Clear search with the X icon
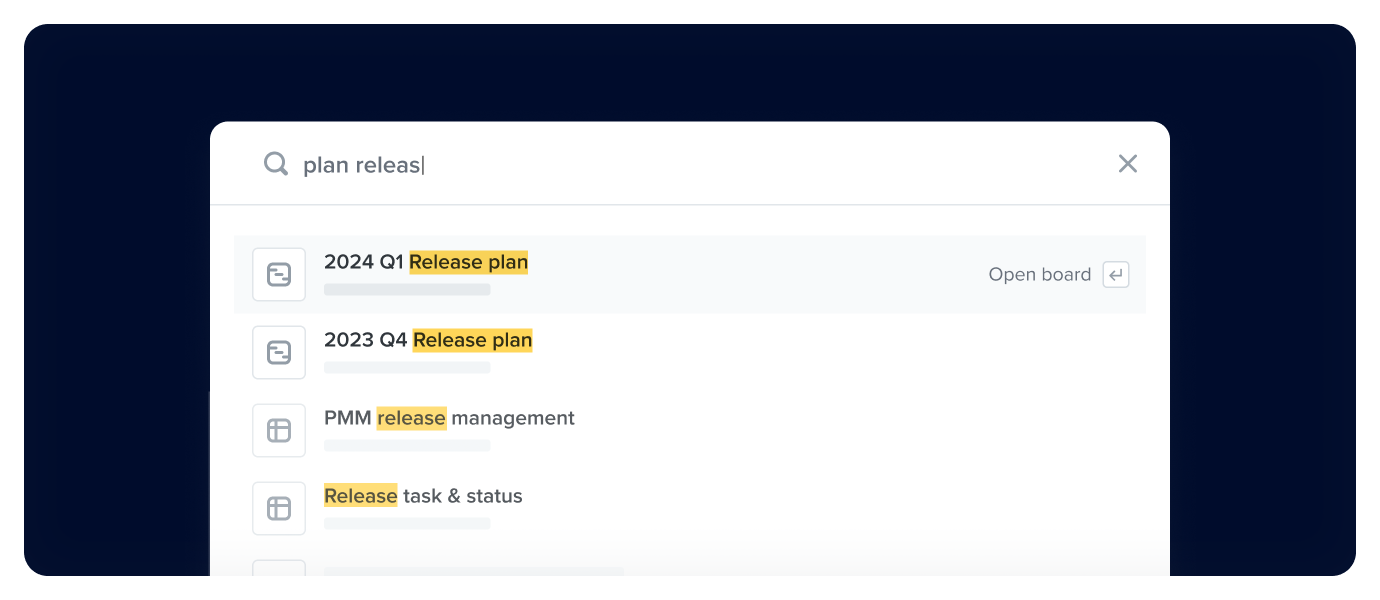This screenshot has width=1380, height=600. (x=1128, y=164)
